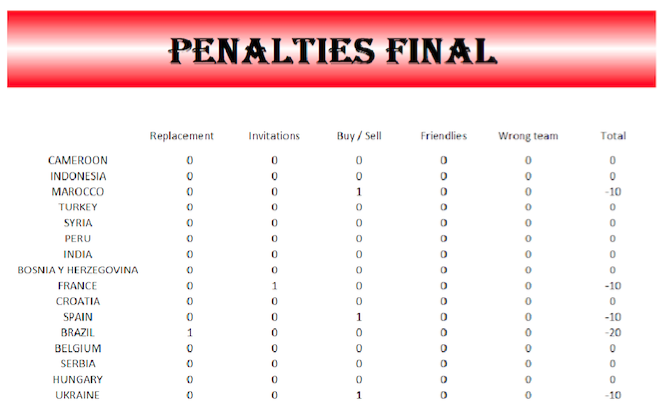This screenshot has height=419, width=663.
Task: Click the Buy / Sell column header
Action: coord(359,136)
